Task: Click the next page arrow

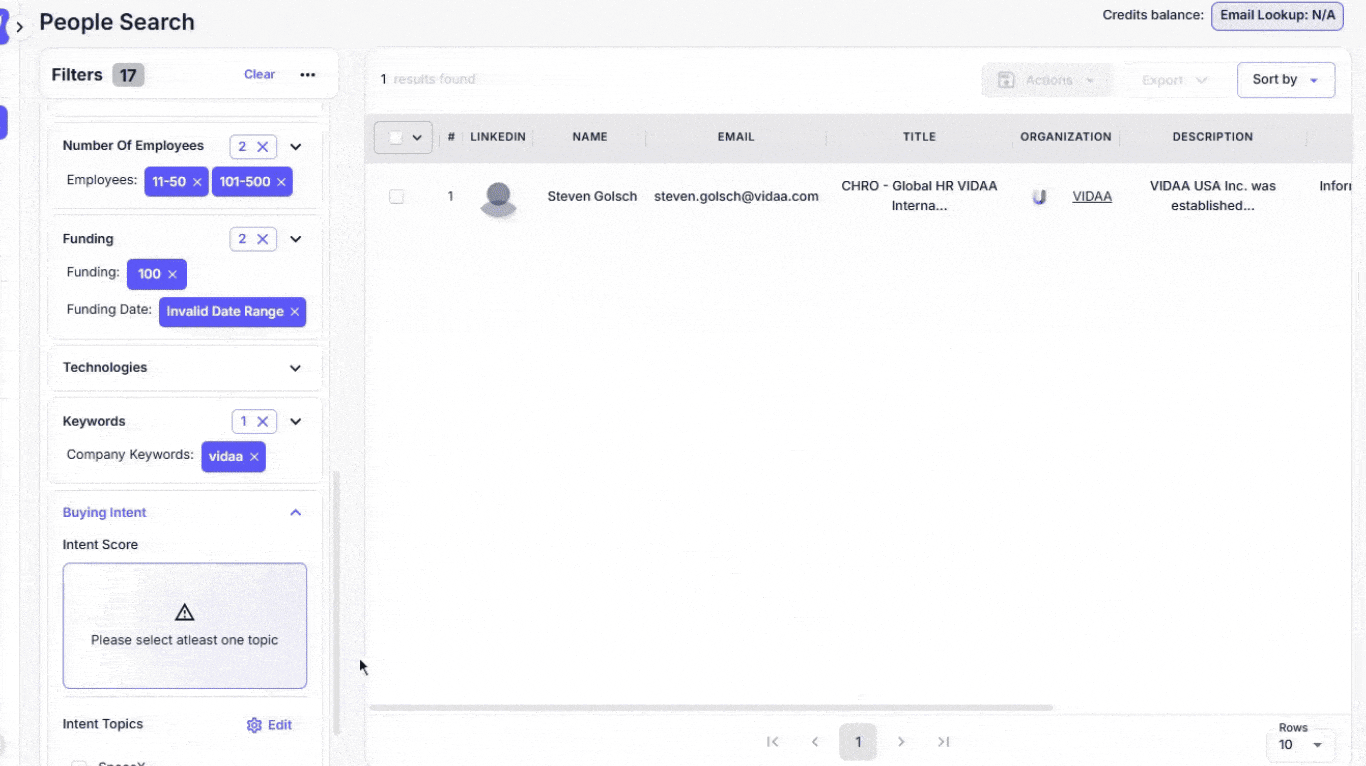Action: (x=901, y=742)
